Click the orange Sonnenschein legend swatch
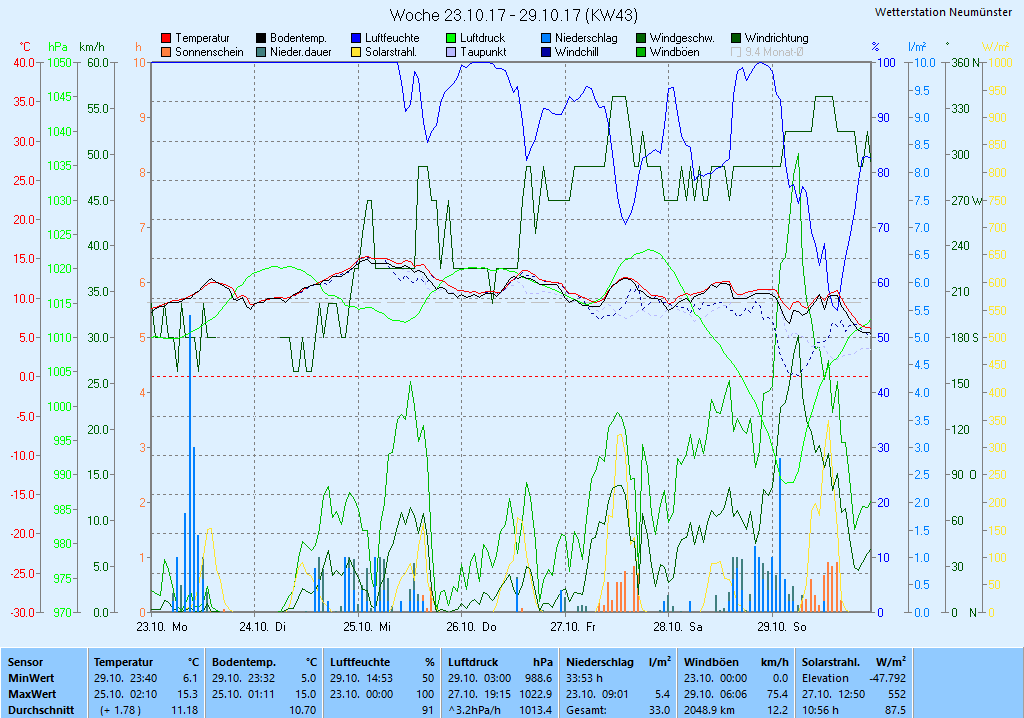Image resolution: width=1024 pixels, height=718 pixels. (166, 52)
